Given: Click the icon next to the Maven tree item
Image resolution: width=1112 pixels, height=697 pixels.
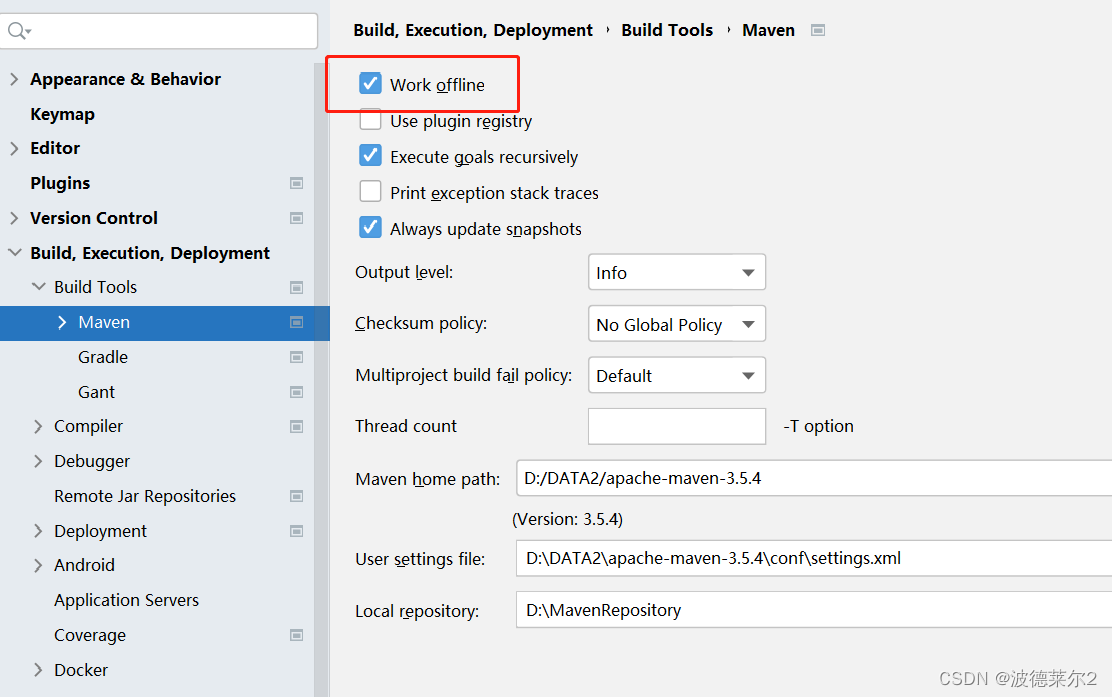Looking at the screenshot, I should click(x=297, y=322).
